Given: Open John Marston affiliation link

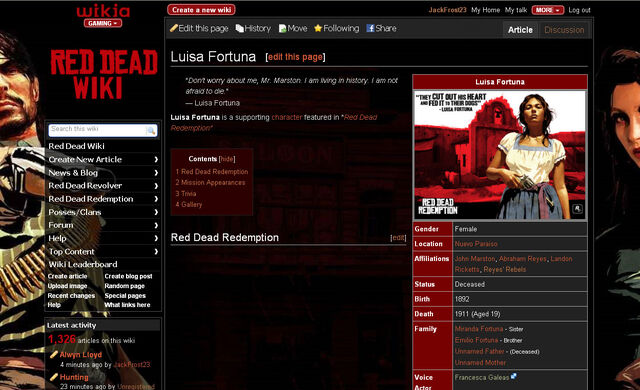Looking at the screenshot, I should [x=475, y=259].
